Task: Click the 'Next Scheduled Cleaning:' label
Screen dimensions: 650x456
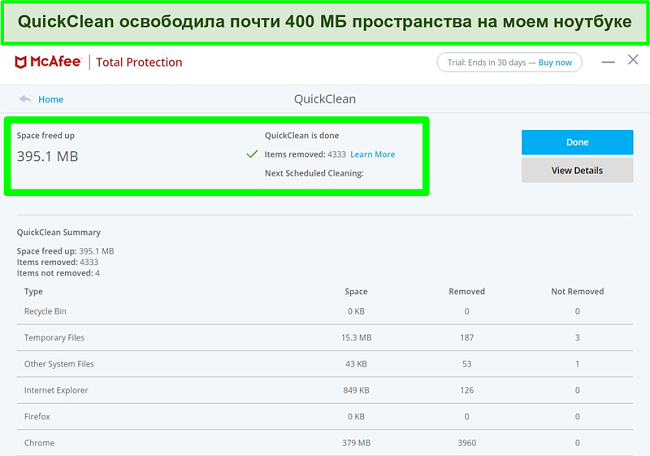Action: (x=314, y=173)
